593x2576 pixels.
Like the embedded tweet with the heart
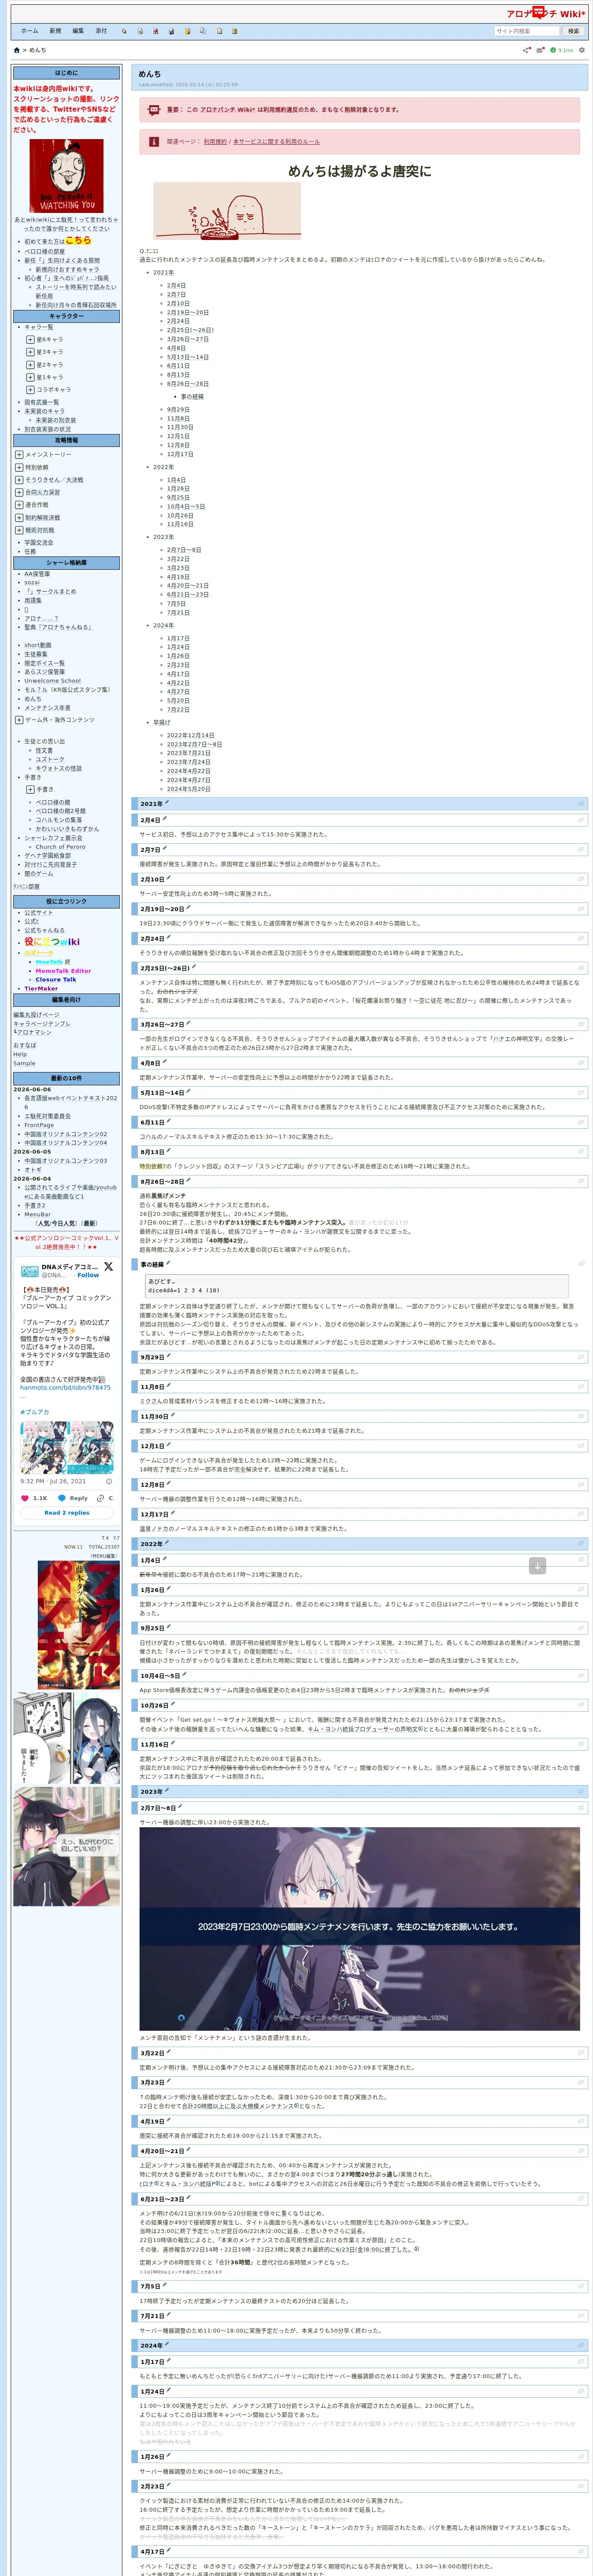pos(25,1498)
